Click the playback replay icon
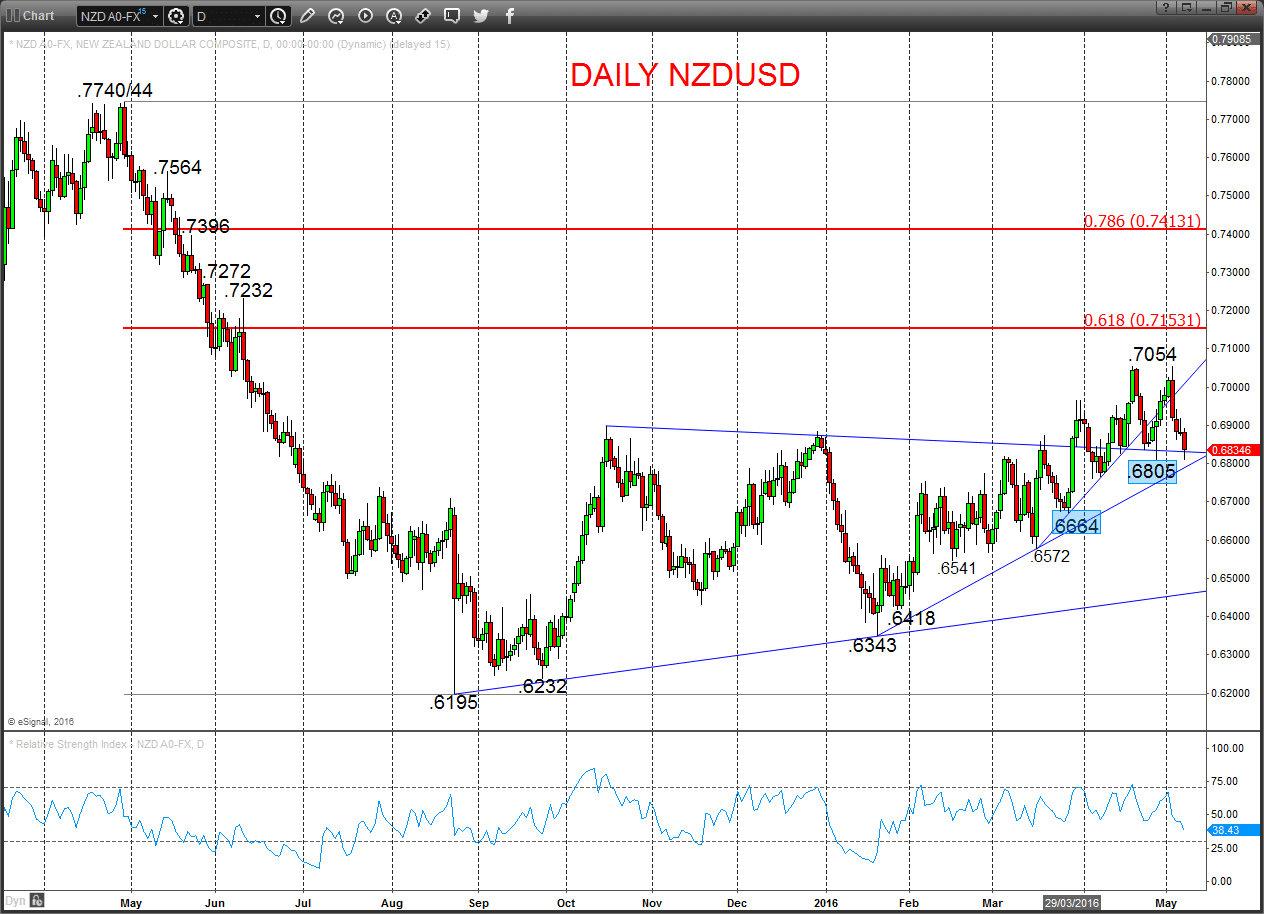The width and height of the screenshot is (1264, 914). pyautogui.click(x=365, y=16)
